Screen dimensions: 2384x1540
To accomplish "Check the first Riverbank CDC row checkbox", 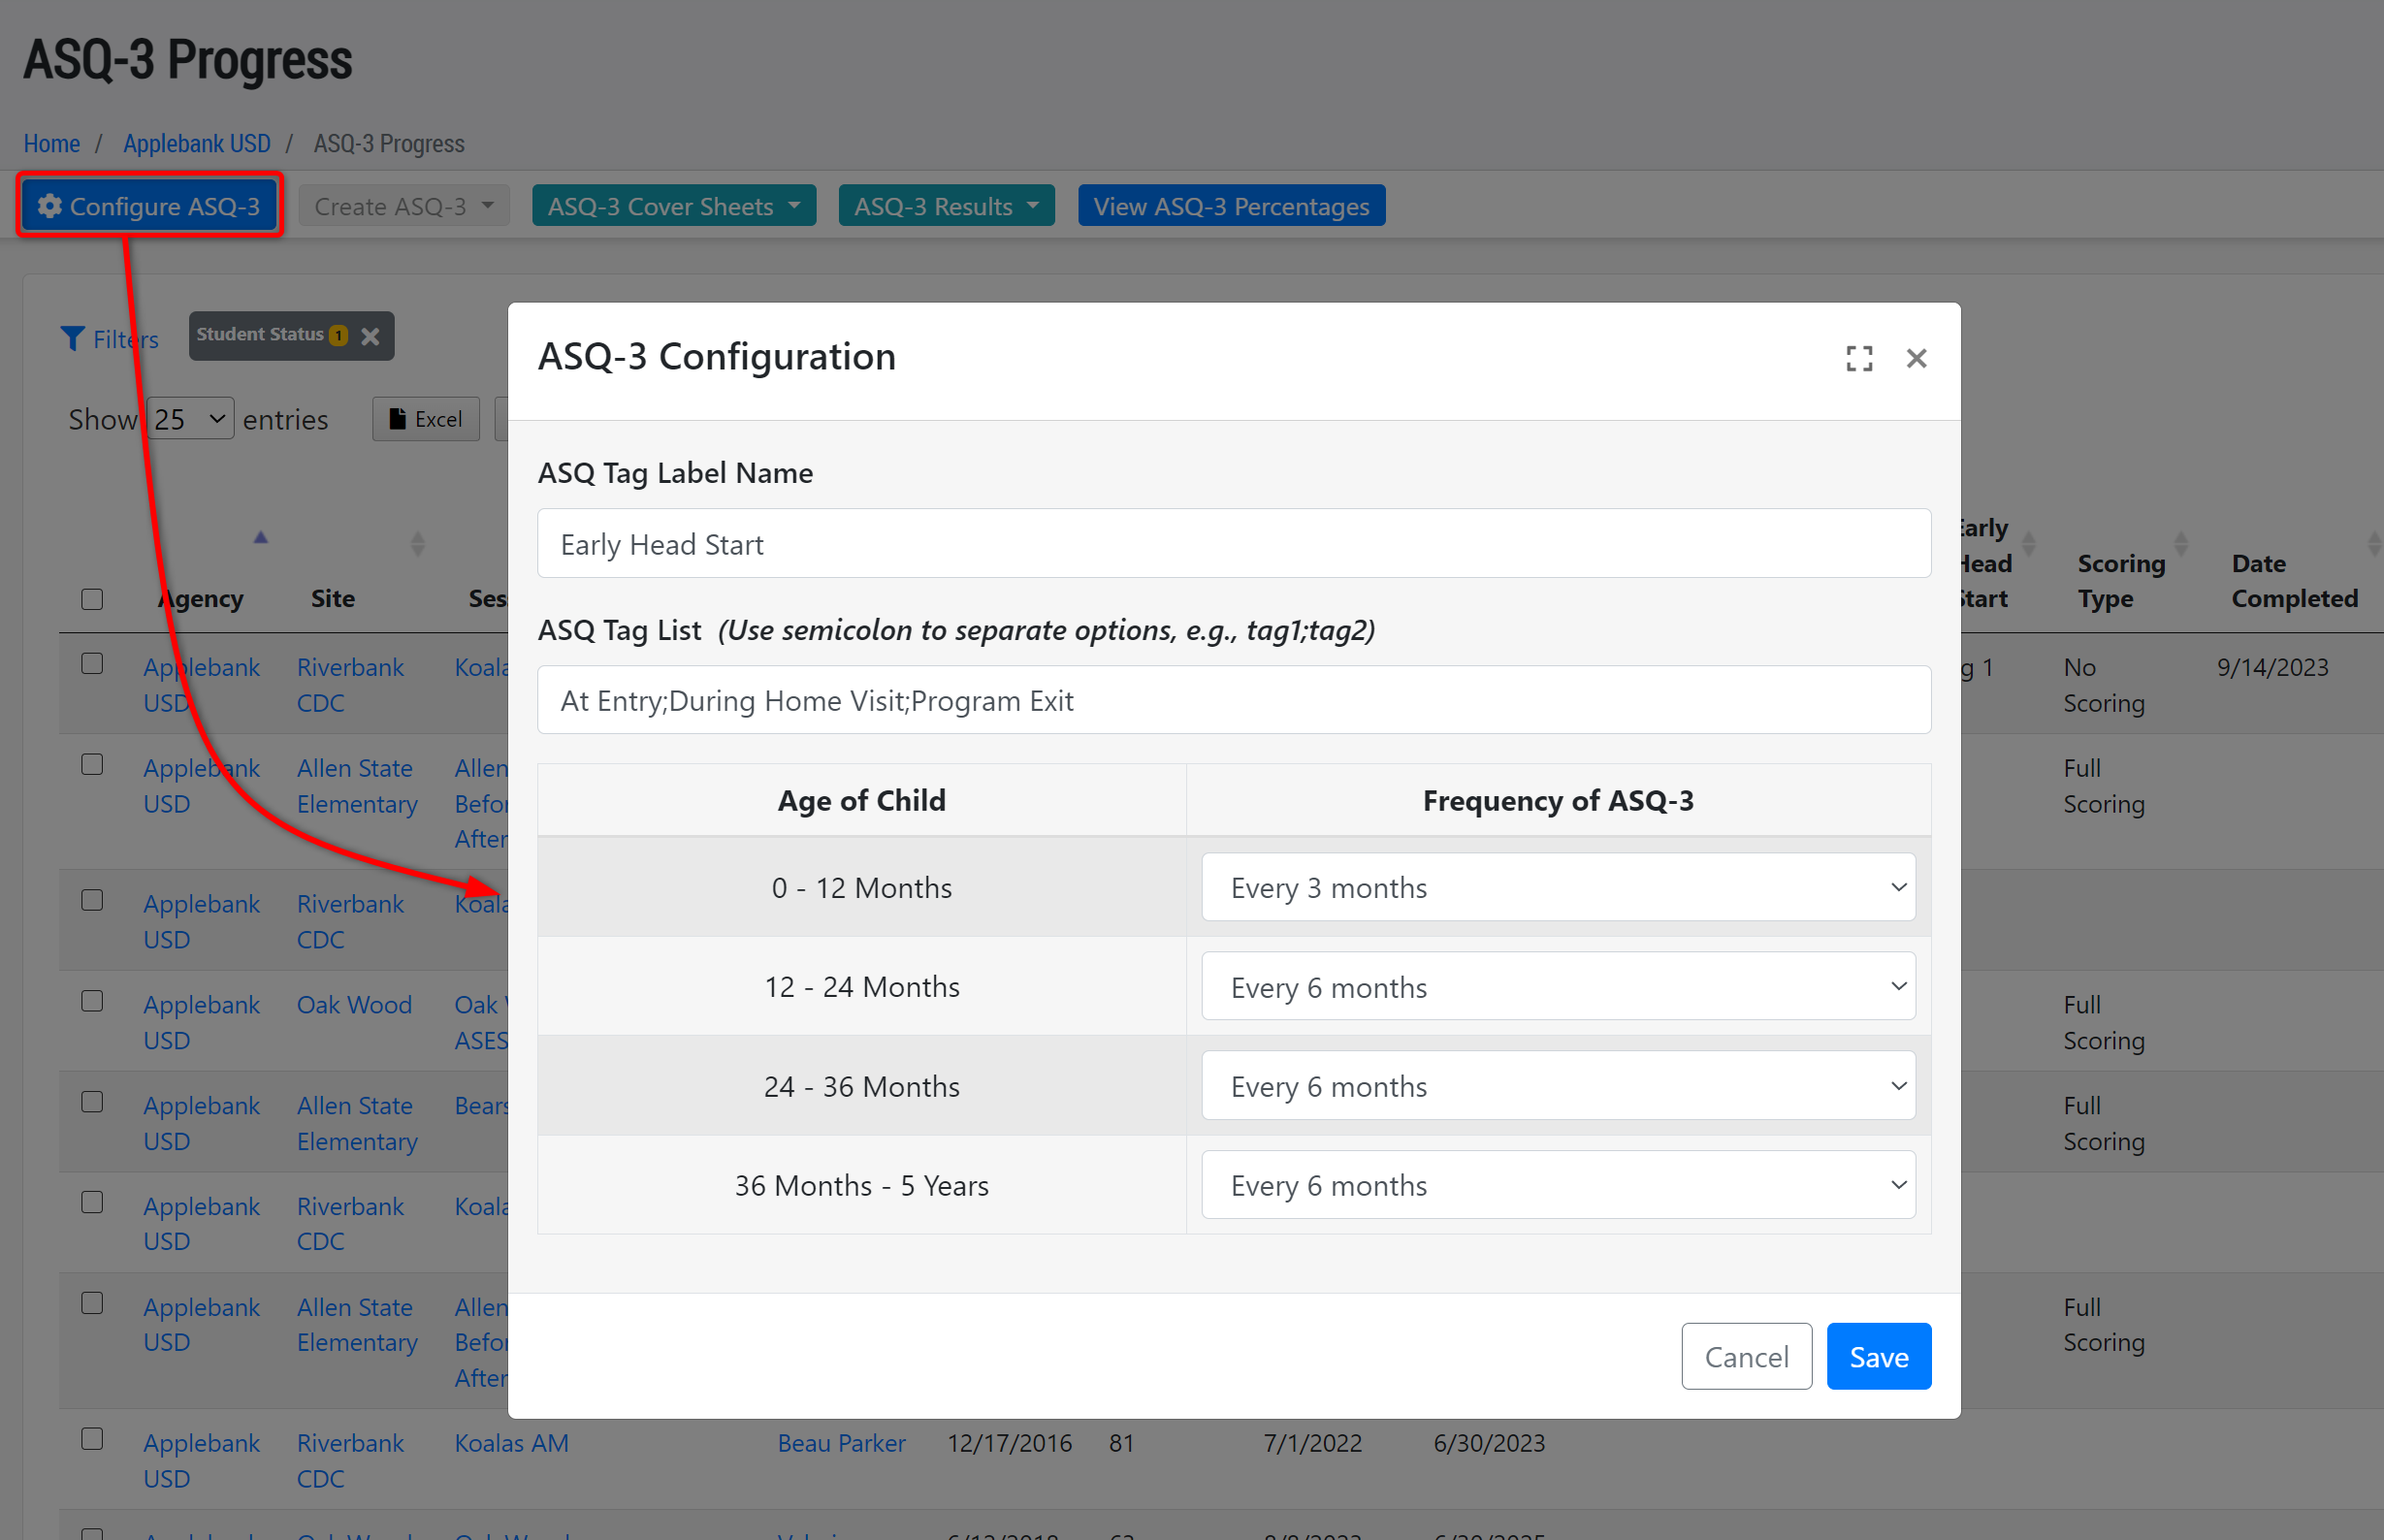I will click(x=92, y=664).
